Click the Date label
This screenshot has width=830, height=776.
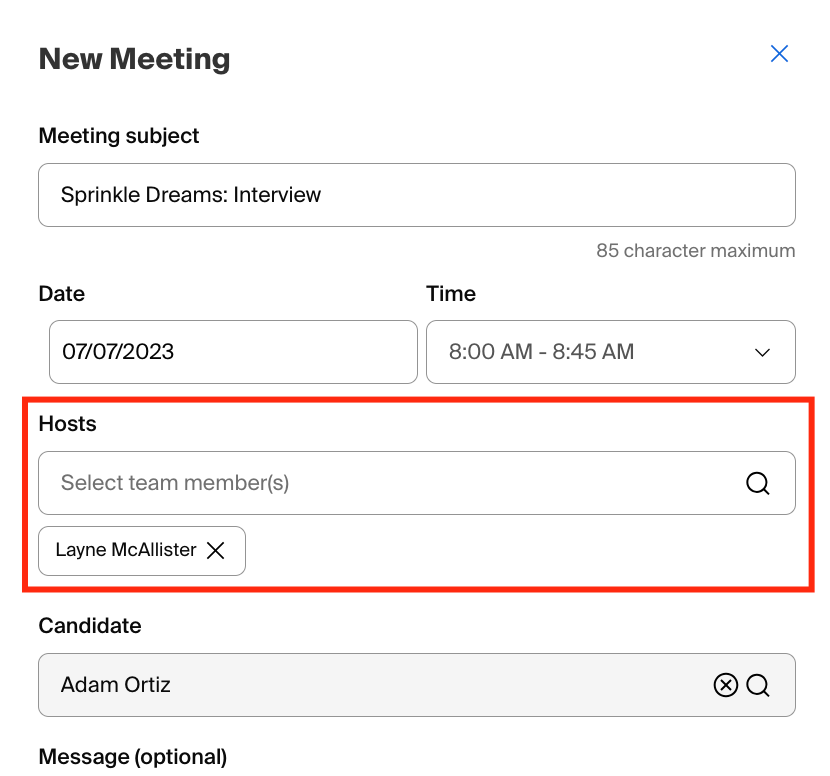pyautogui.click(x=61, y=294)
